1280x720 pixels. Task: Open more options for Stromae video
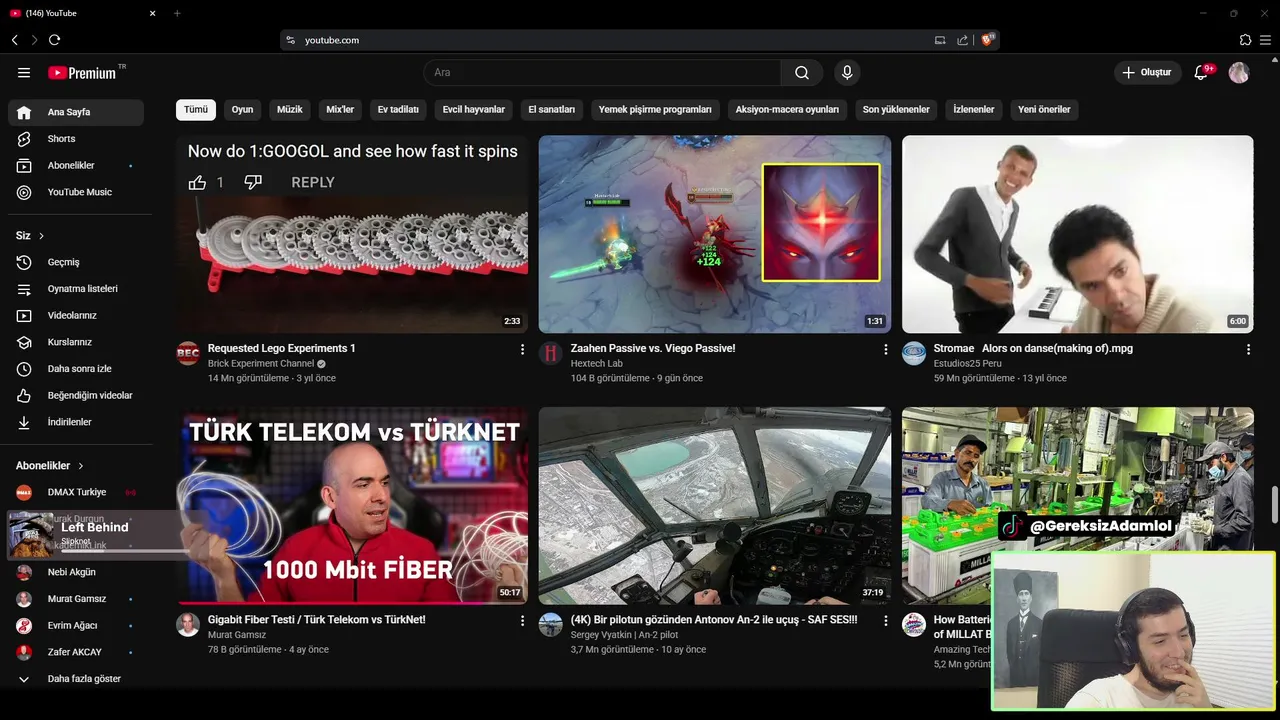coord(1248,349)
